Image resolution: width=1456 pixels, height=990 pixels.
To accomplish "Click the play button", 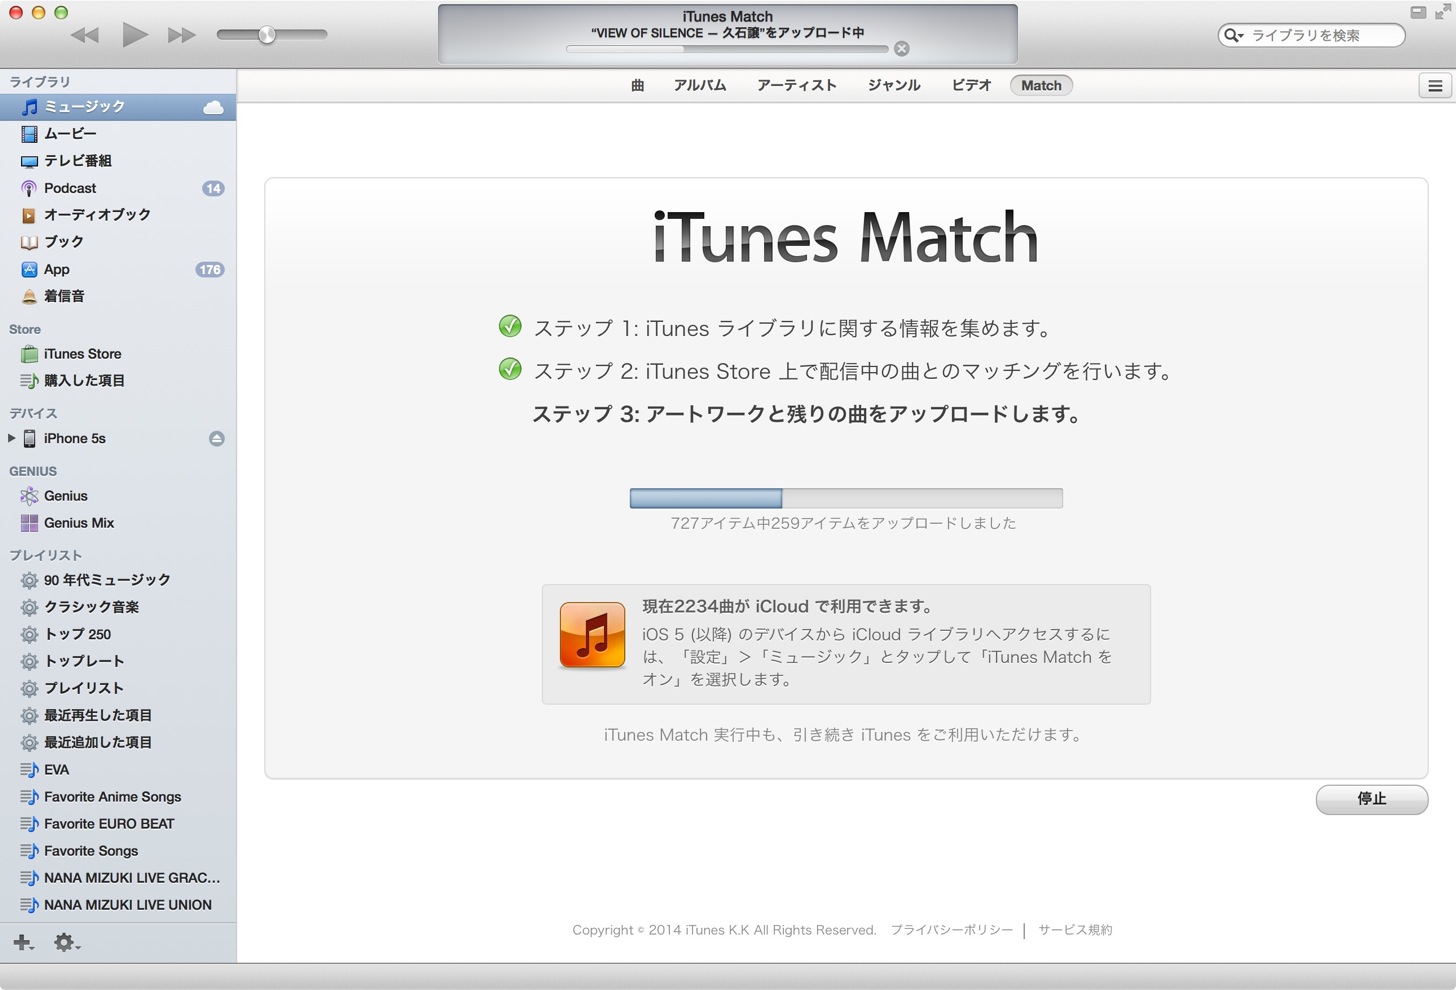I will 135,35.
